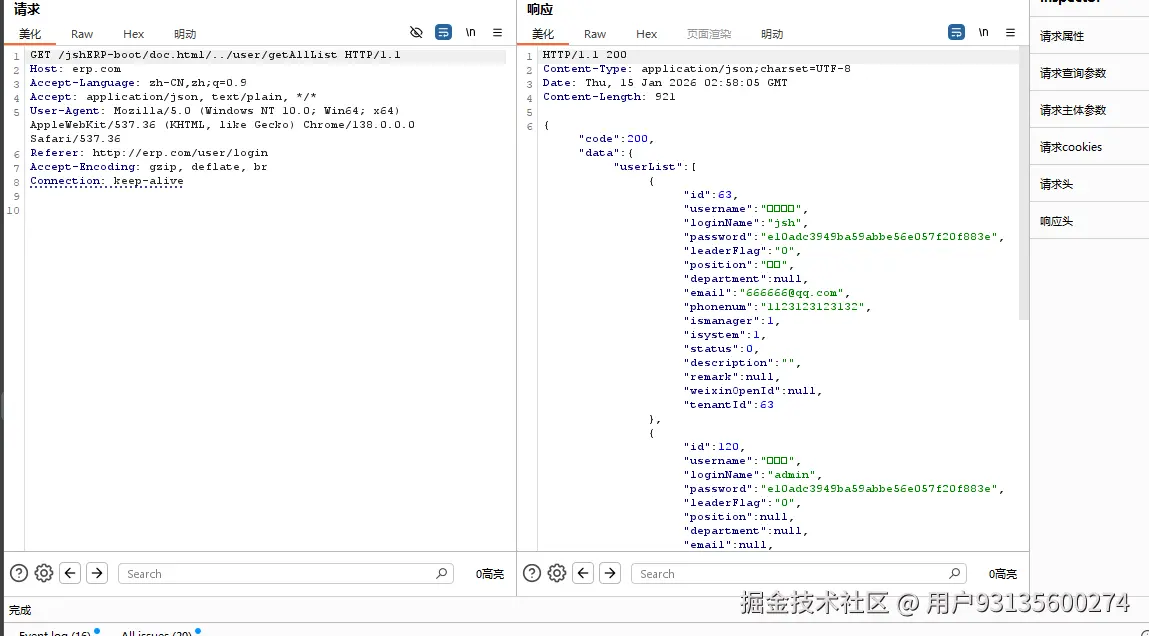
Task: Open search settings gear below response pane
Action: click(x=557, y=573)
